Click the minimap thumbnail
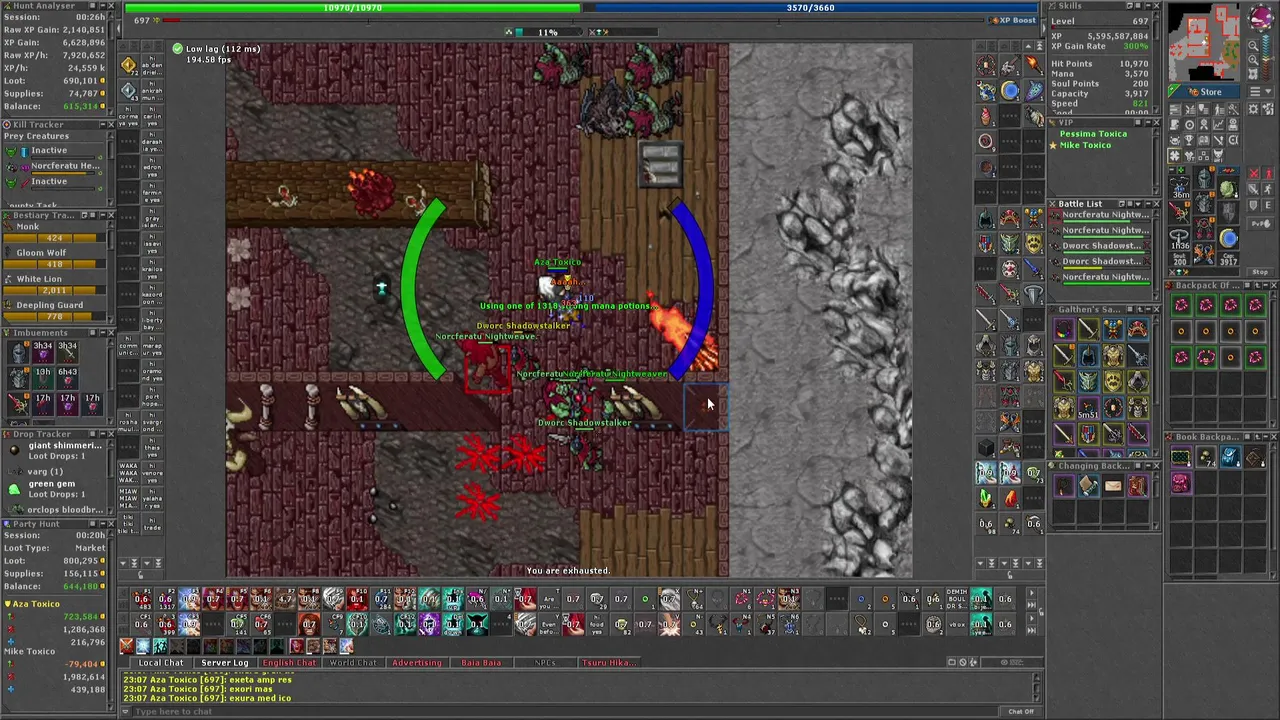The image size is (1280, 720). [1204, 42]
